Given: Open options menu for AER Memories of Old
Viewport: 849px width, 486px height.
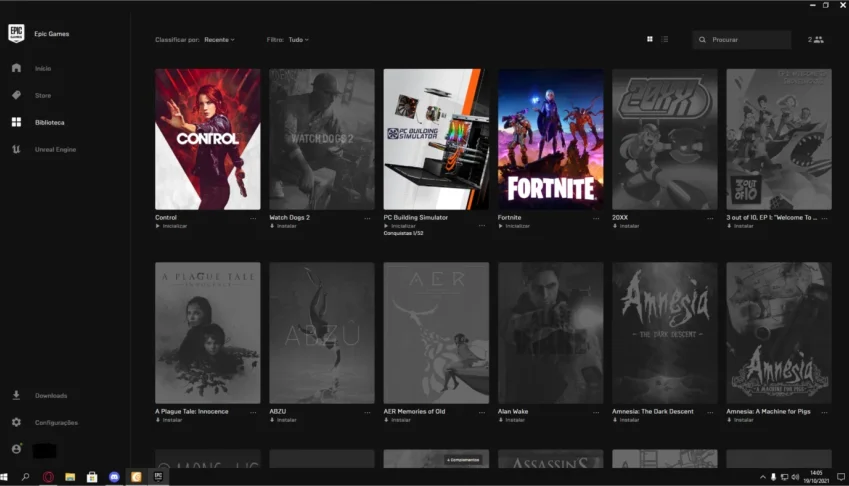Looking at the screenshot, I should [481, 412].
